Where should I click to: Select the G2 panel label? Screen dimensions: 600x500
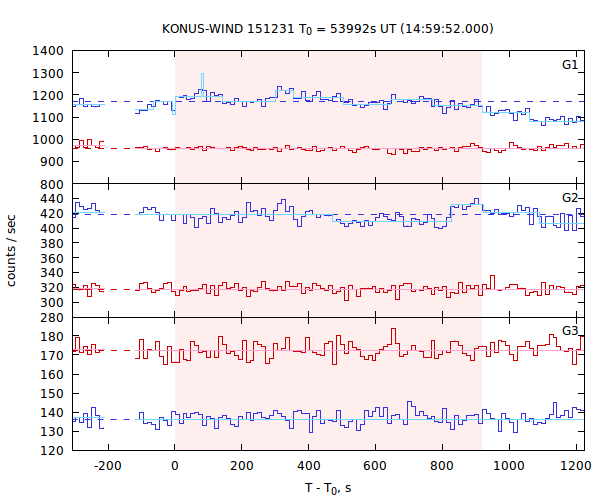tap(570, 198)
